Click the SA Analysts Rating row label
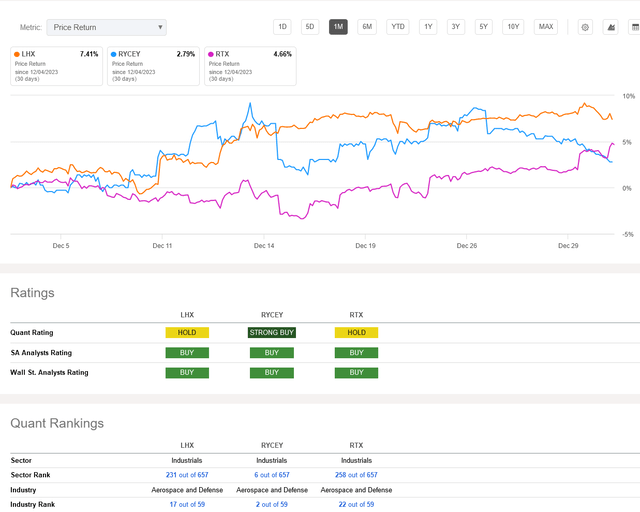 [41, 352]
